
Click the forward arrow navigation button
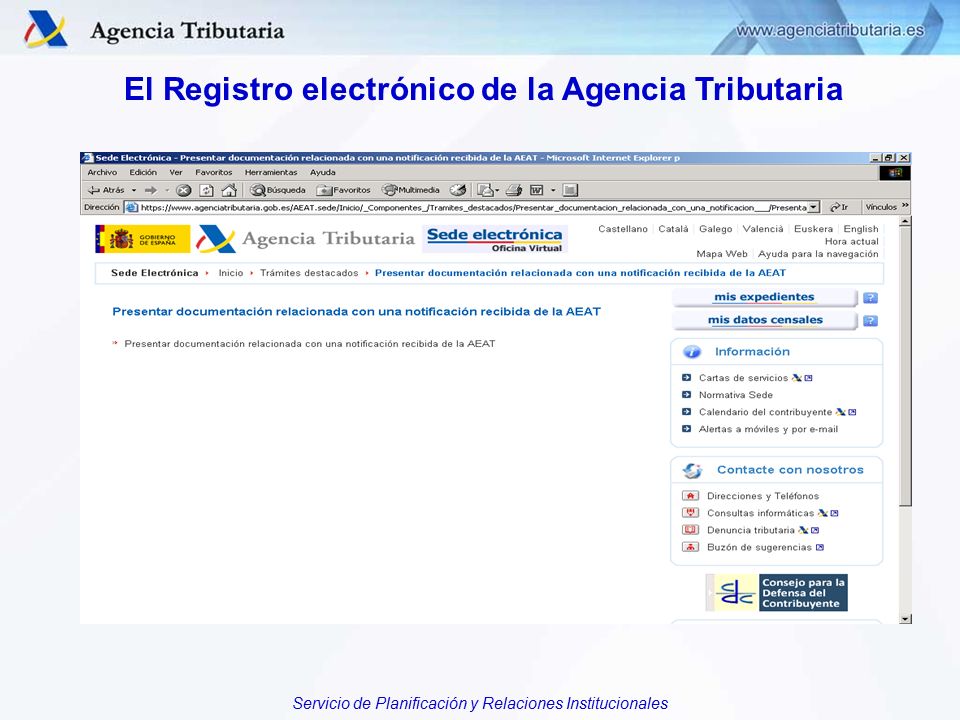tap(151, 190)
